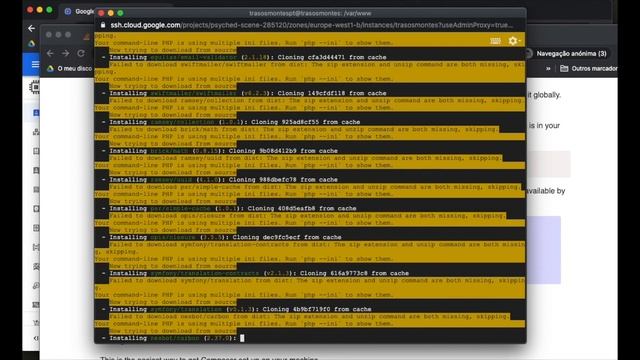This screenshot has height=360, width=640.
Task: Click the line 'Cloning cfa3d44471 from cache'
Action: point(332,58)
